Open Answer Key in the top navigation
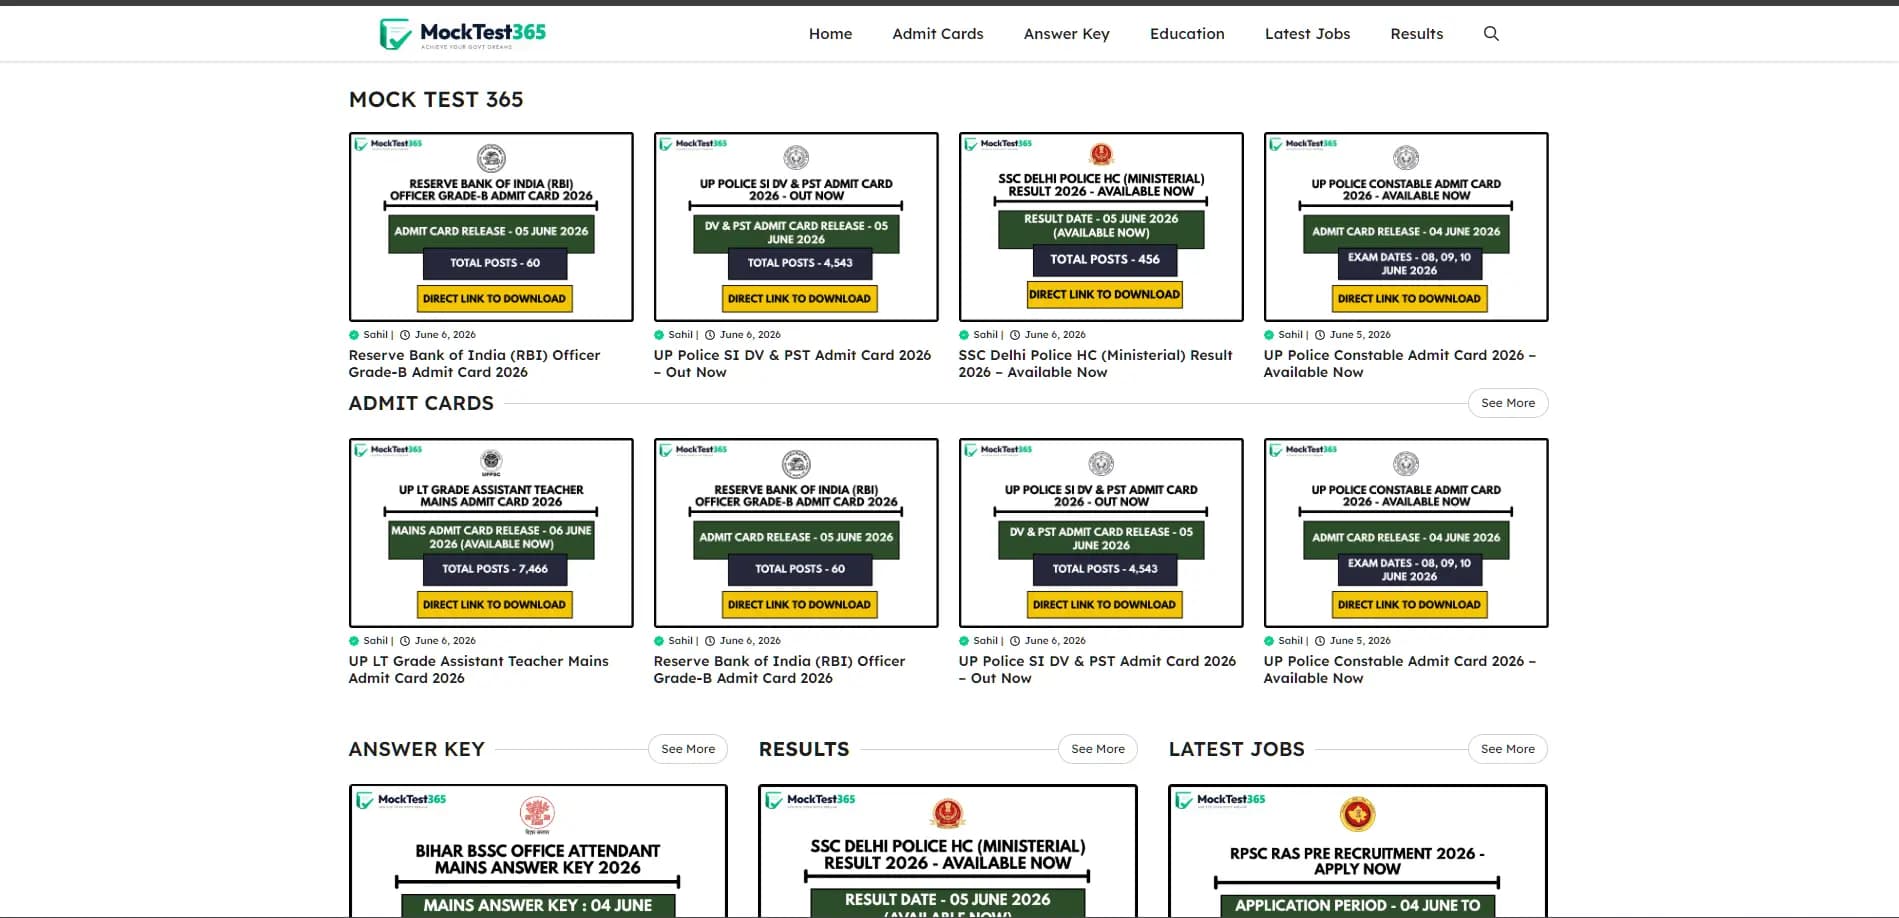The height and width of the screenshot is (918, 1899). click(1066, 34)
